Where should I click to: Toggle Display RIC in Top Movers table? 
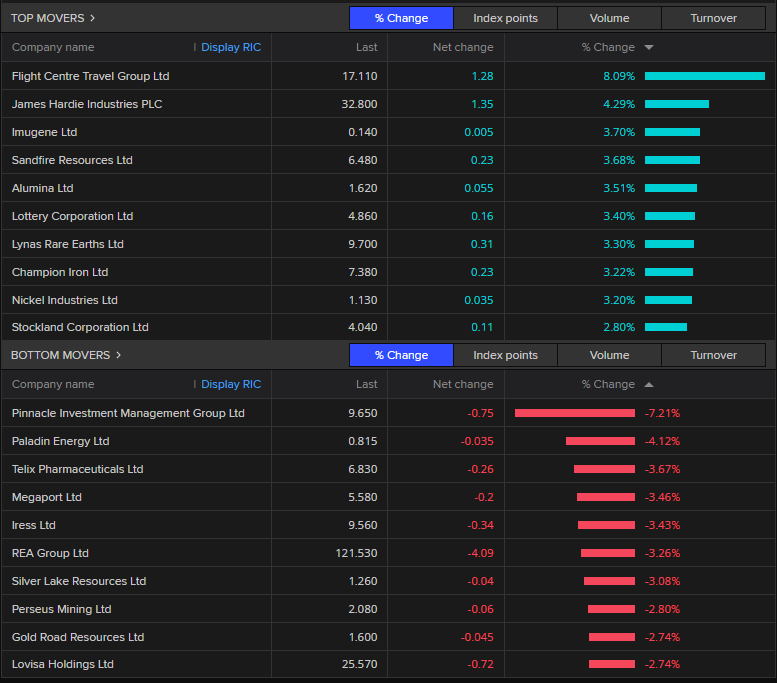click(231, 47)
